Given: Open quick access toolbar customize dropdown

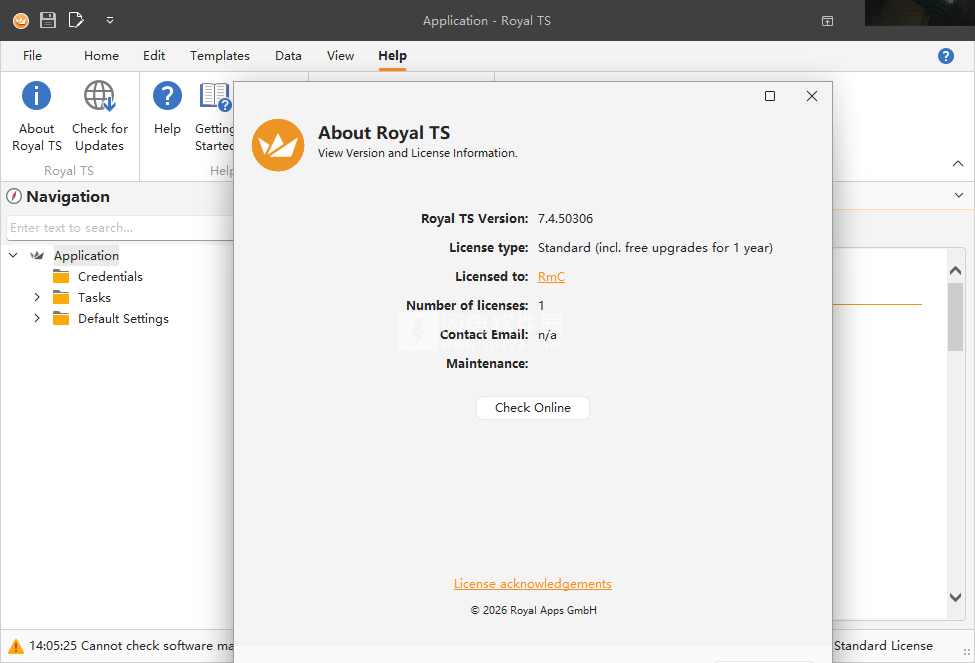Looking at the screenshot, I should pos(109,20).
